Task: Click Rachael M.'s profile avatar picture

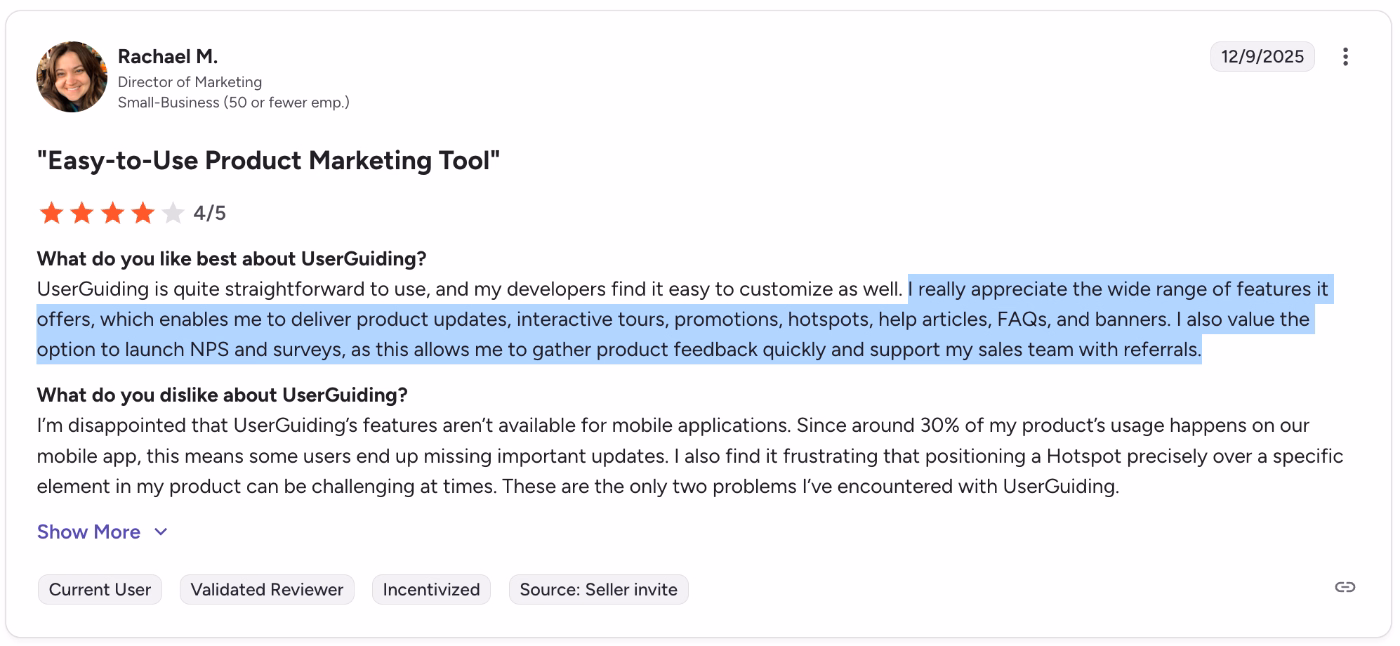Action: pyautogui.click(x=71, y=76)
